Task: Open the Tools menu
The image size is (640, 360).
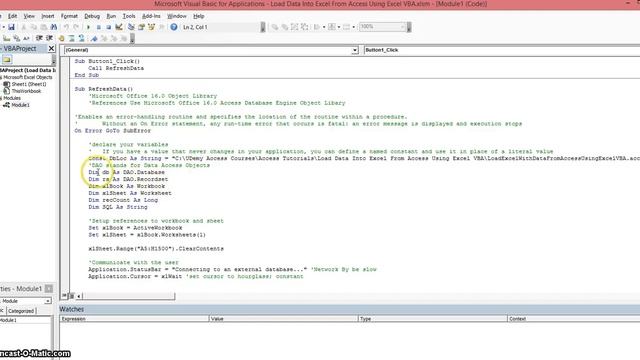Action: point(129,16)
